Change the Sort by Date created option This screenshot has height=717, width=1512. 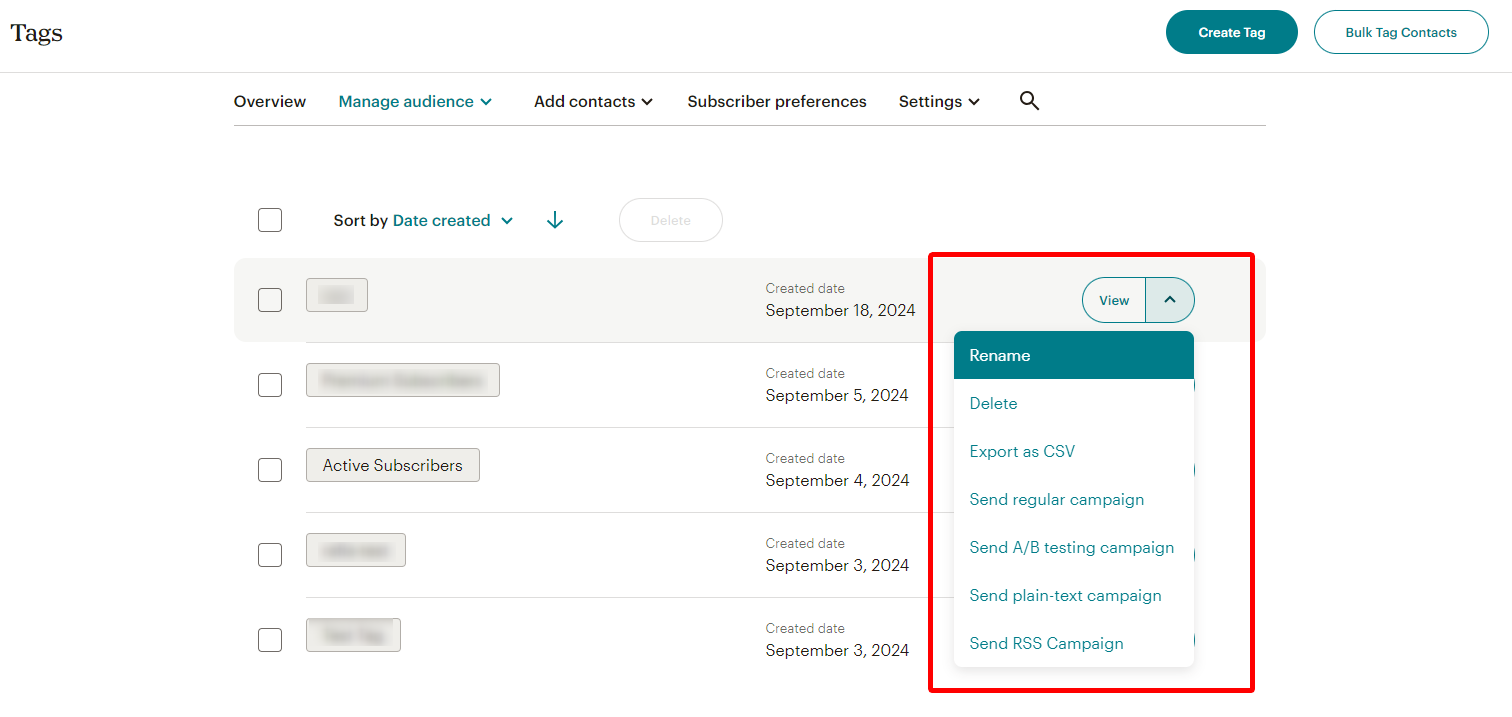pyautogui.click(x=453, y=220)
